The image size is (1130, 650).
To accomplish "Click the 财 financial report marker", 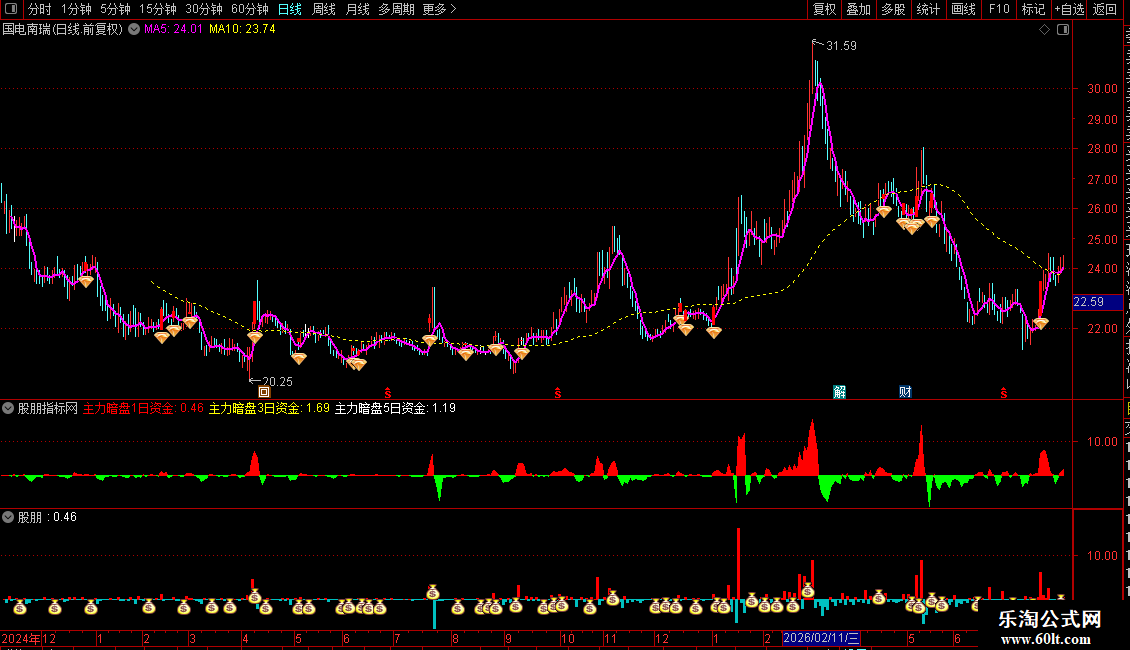I will (905, 392).
